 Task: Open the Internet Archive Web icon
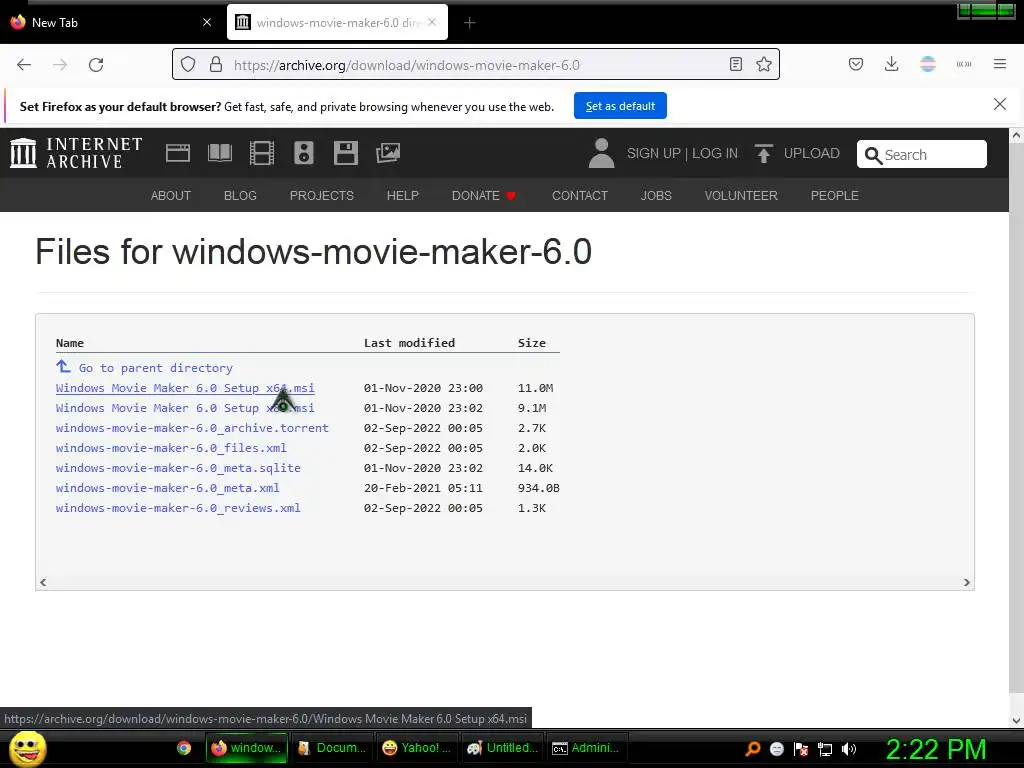point(178,153)
